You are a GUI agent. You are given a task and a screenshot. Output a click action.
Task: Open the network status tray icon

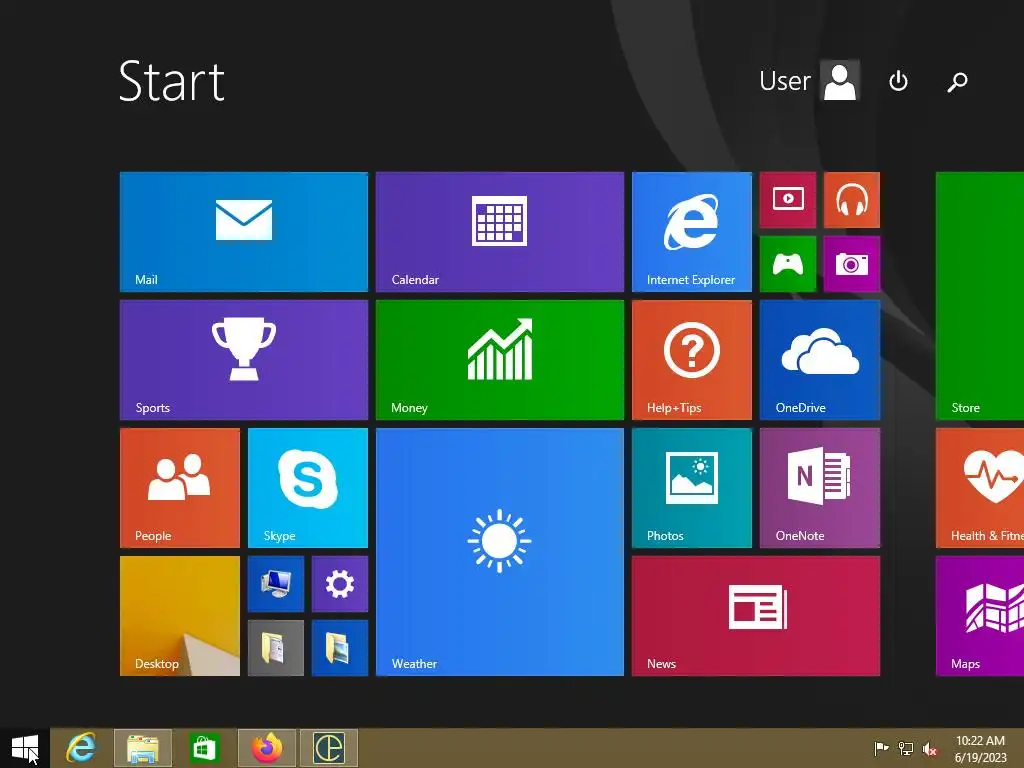tap(906, 748)
